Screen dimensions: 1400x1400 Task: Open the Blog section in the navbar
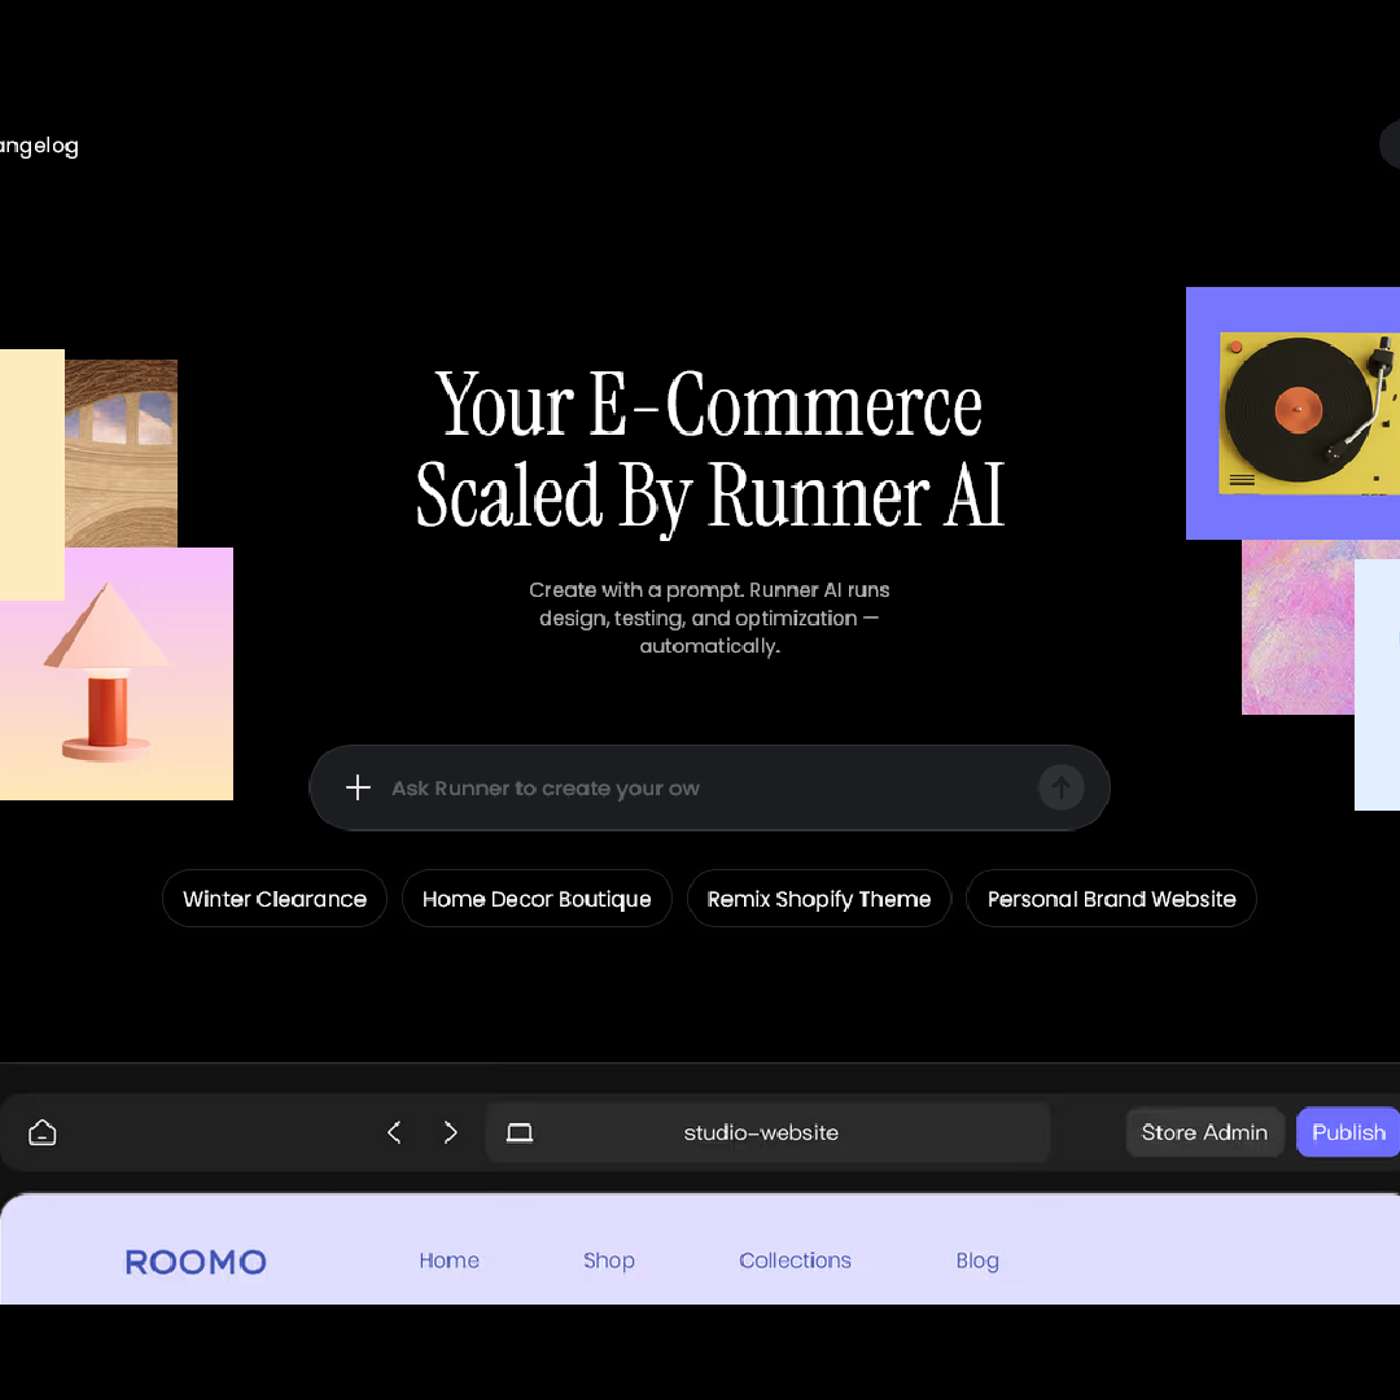coord(977,1261)
